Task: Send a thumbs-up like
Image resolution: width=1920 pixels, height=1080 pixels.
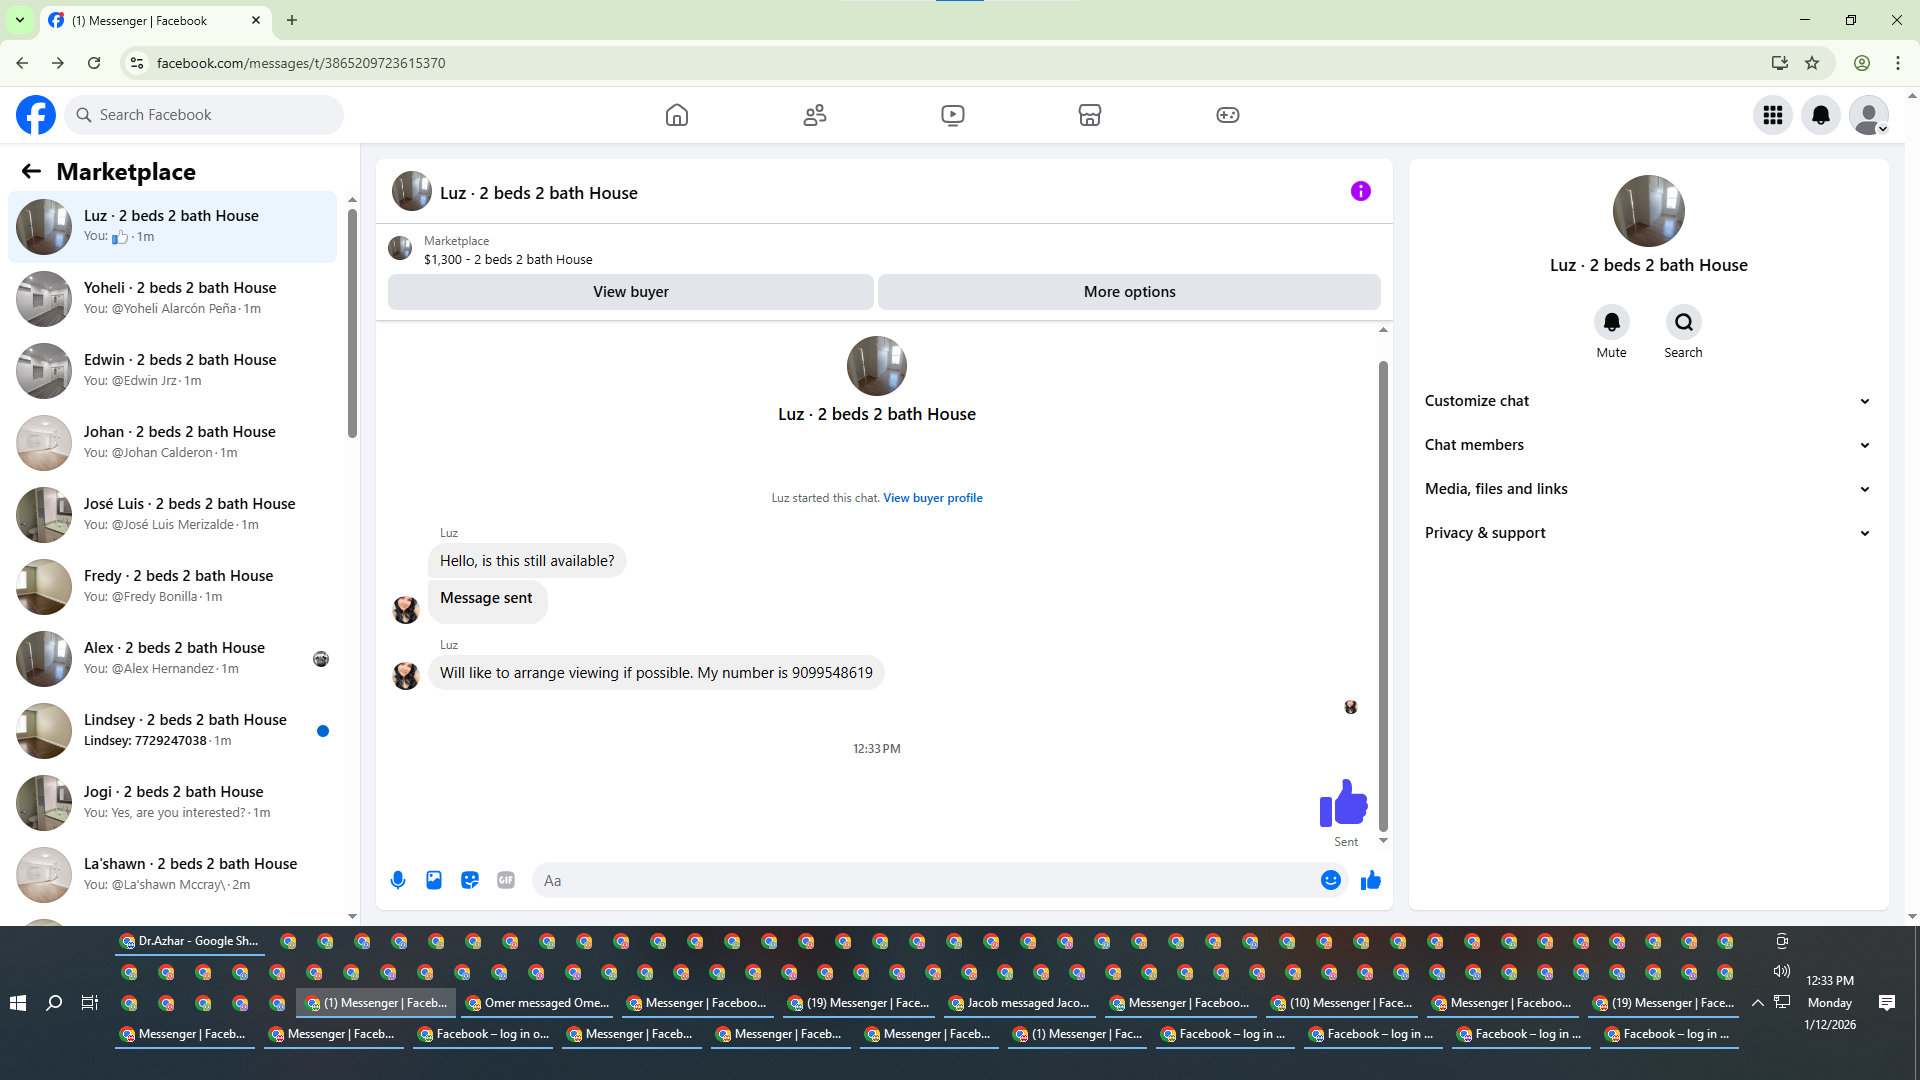Action: click(x=1370, y=880)
